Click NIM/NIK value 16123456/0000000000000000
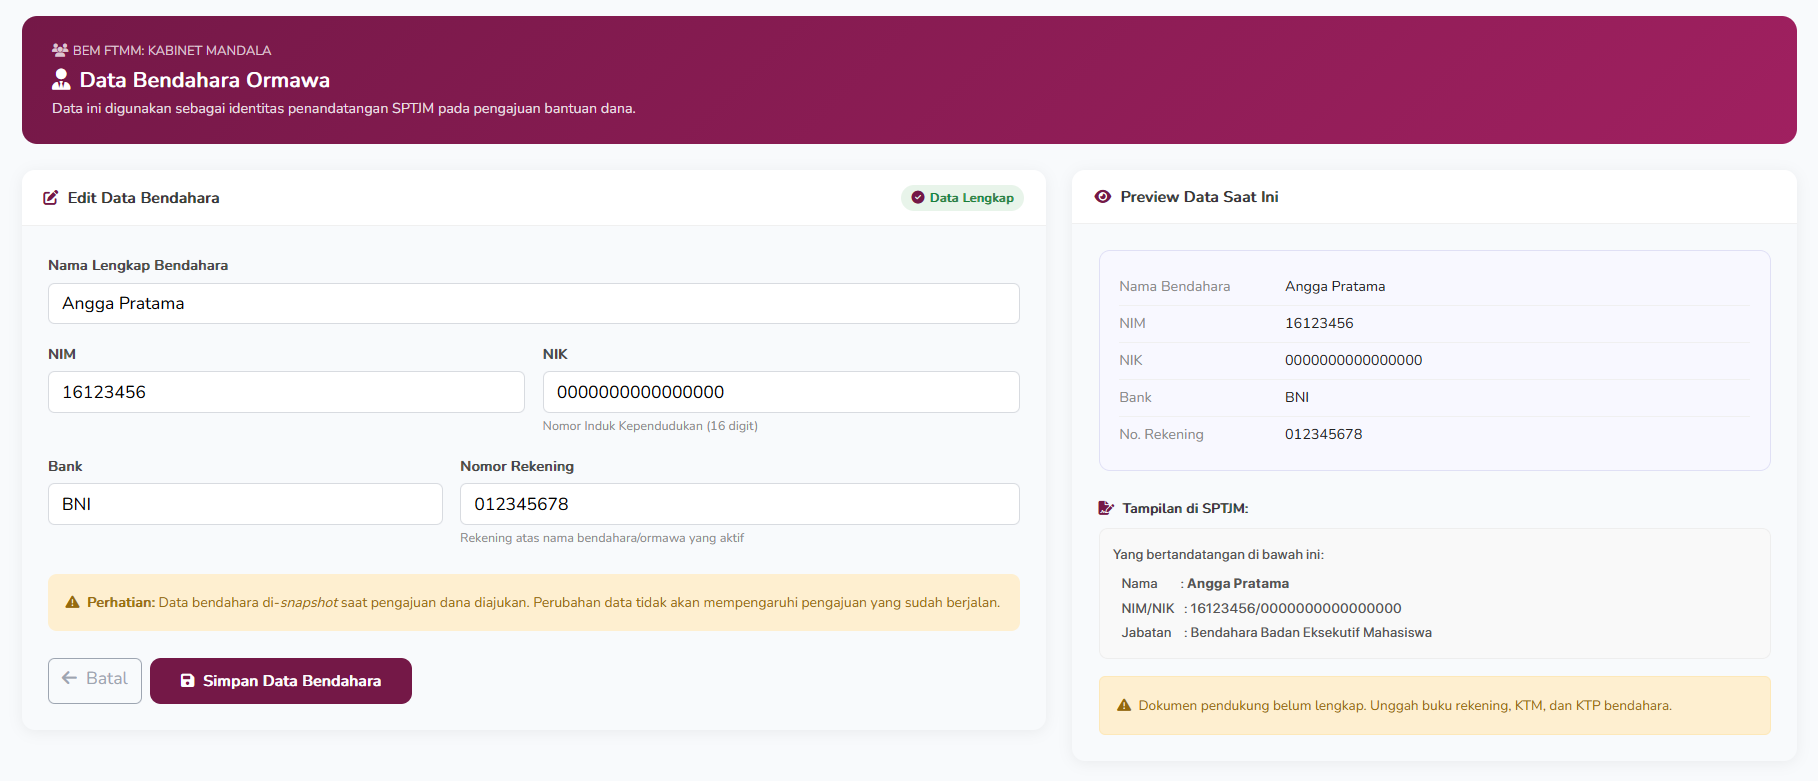Image resolution: width=1818 pixels, height=781 pixels. [1296, 608]
